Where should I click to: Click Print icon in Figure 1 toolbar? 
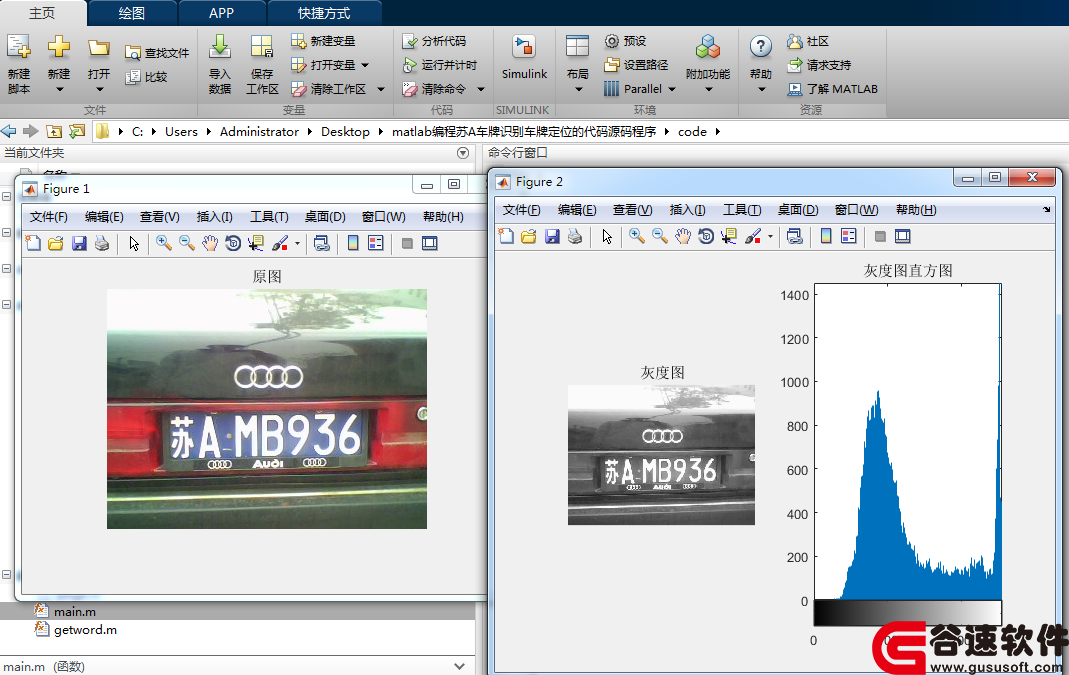[x=102, y=243]
